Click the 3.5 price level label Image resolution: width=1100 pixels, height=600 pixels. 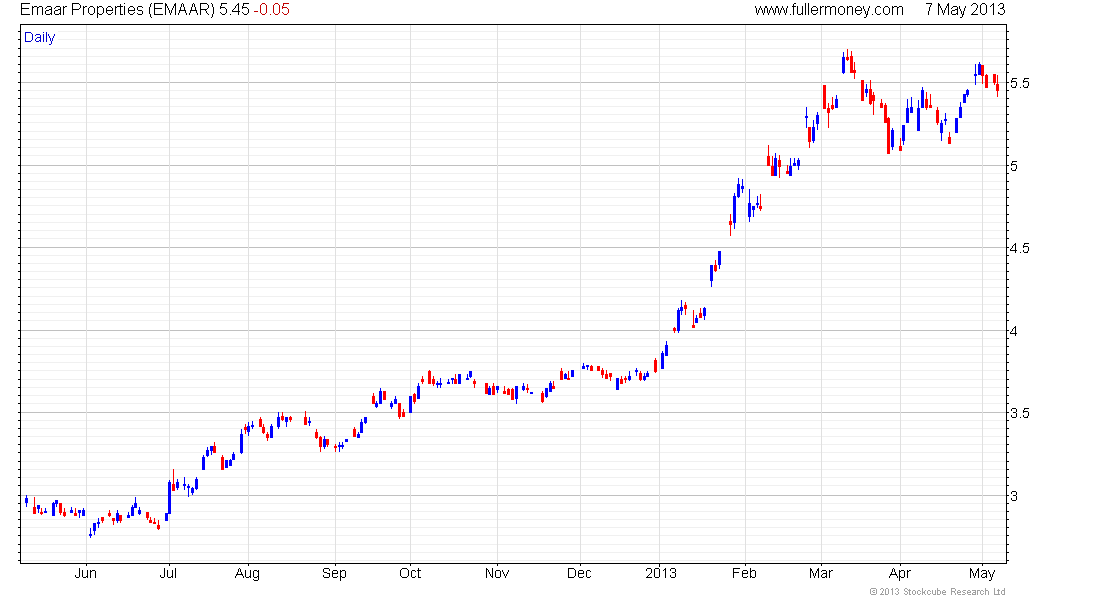[x=1020, y=413]
